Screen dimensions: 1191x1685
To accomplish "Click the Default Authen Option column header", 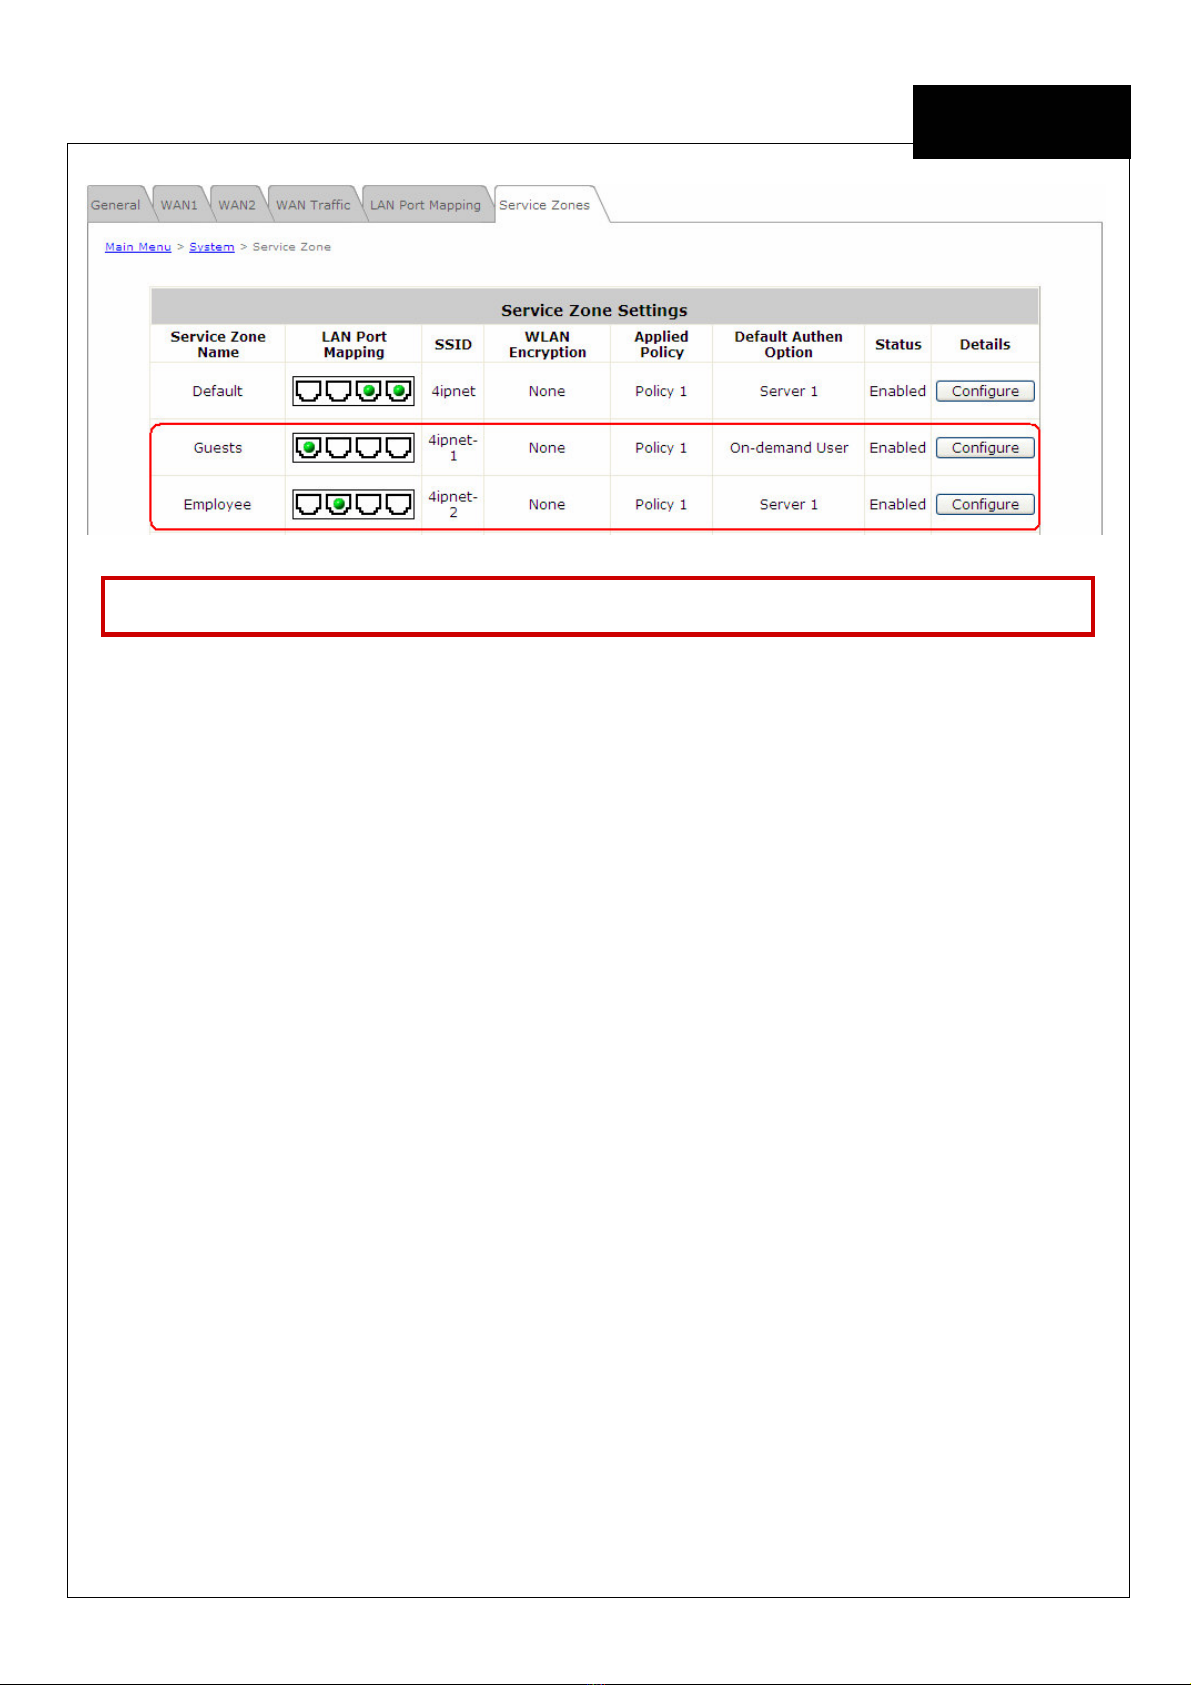I will pos(789,344).
